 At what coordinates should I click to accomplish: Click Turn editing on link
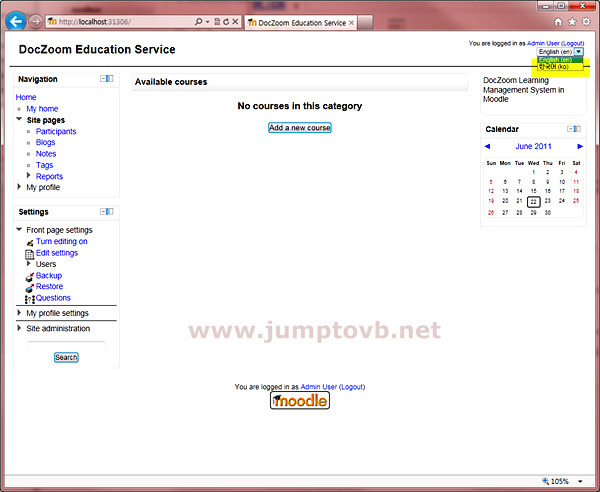pos(62,241)
